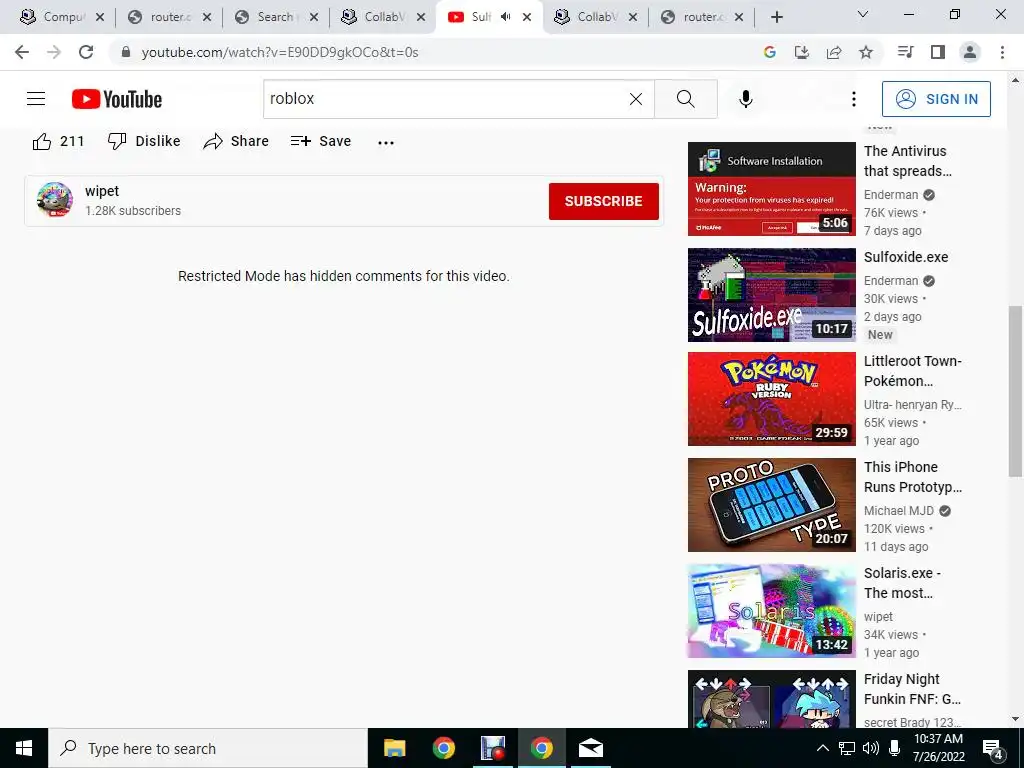
Task: Open Friday Night Funkin video thumbnail
Action: pos(771,699)
